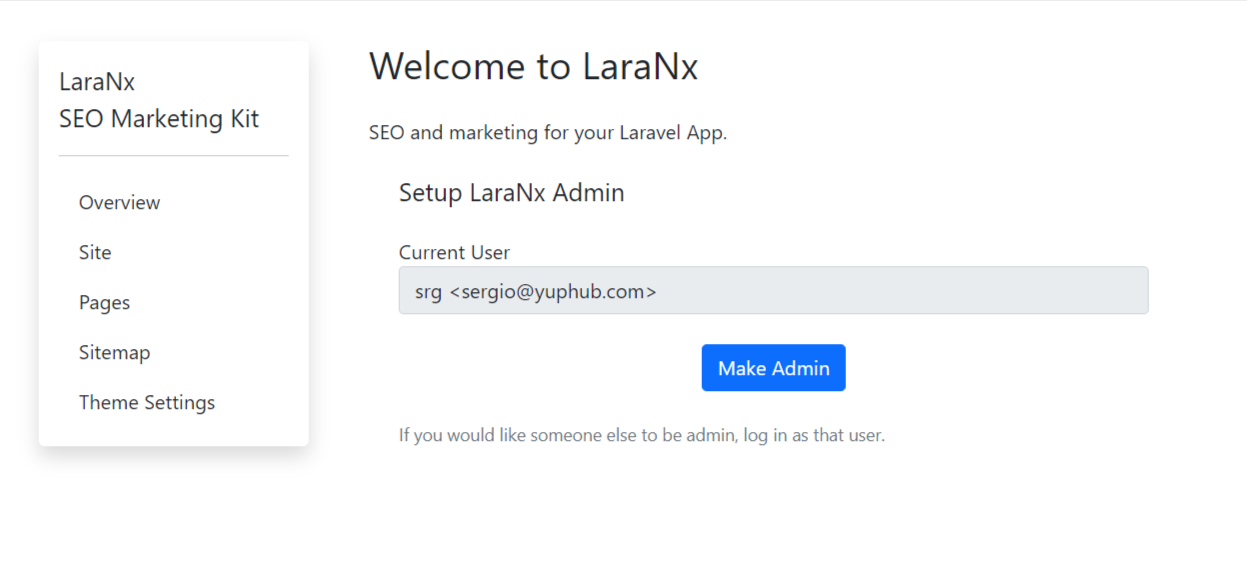Viewport: 1247px width, 571px height.
Task: Click the Welcome to LaraNx heading
Action: click(533, 66)
